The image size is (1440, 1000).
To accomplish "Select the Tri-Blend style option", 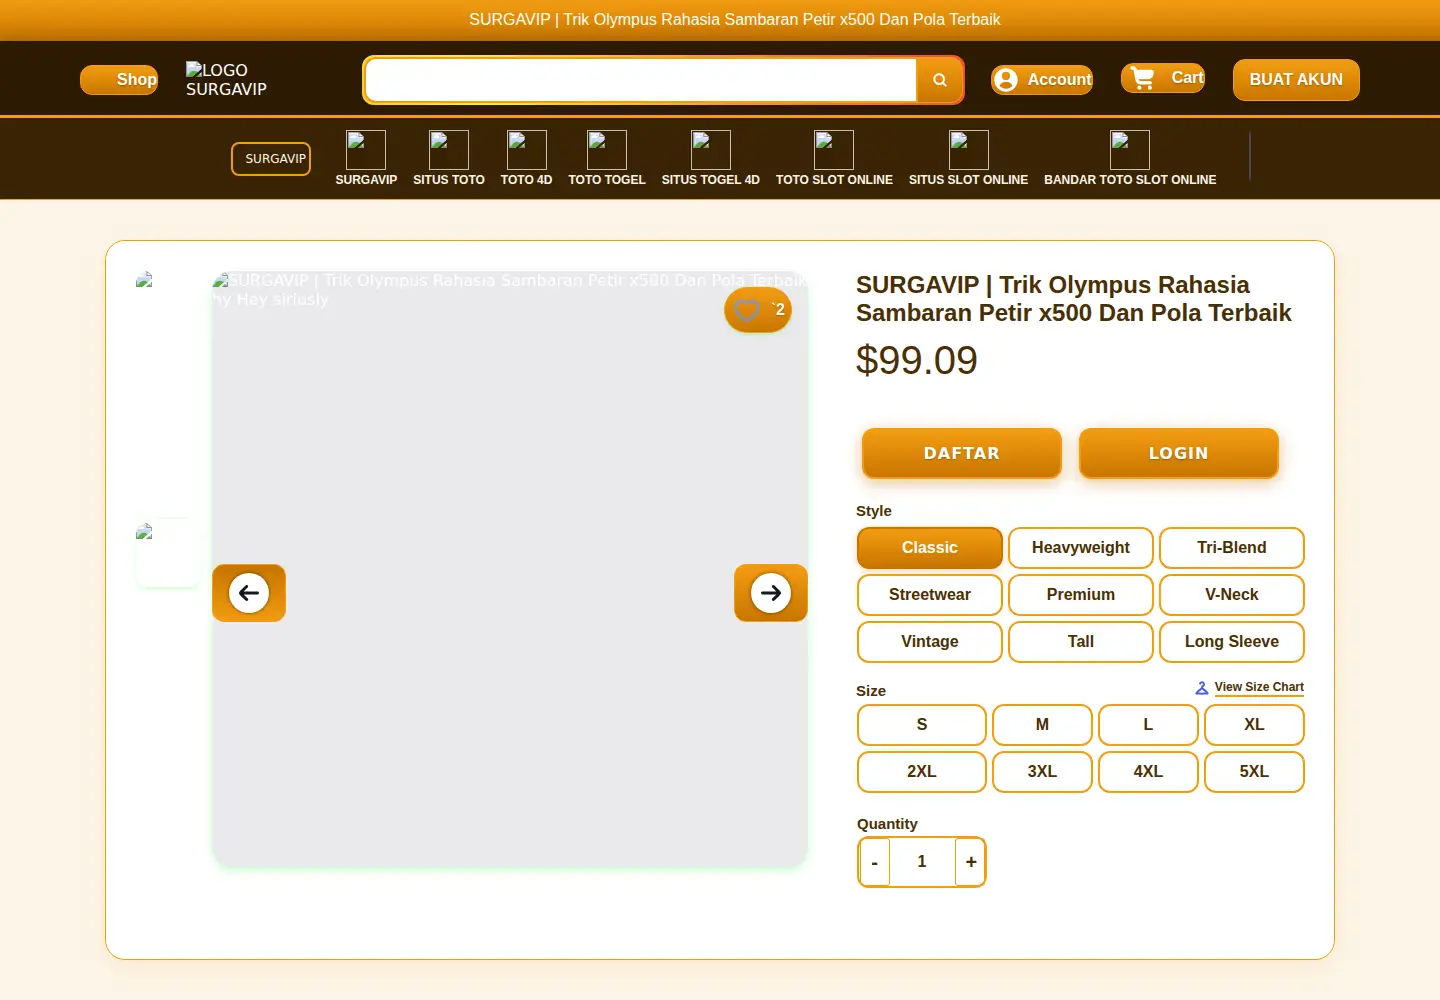I will point(1232,548).
